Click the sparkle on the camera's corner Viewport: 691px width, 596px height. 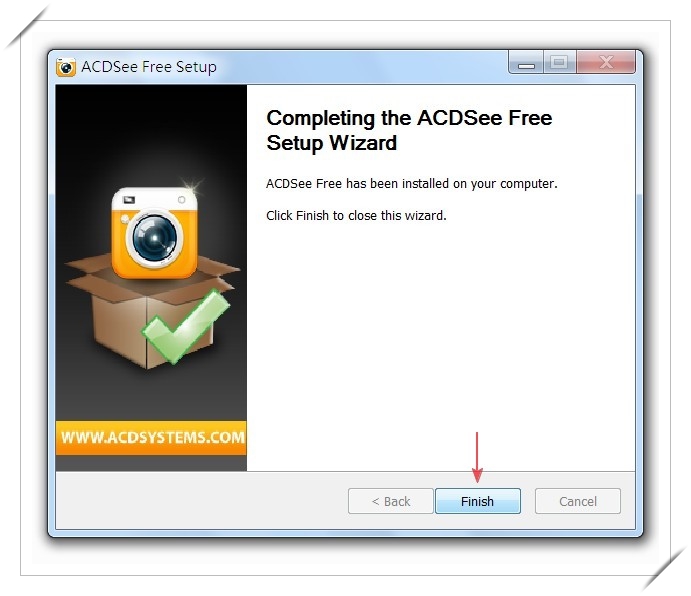192,186
